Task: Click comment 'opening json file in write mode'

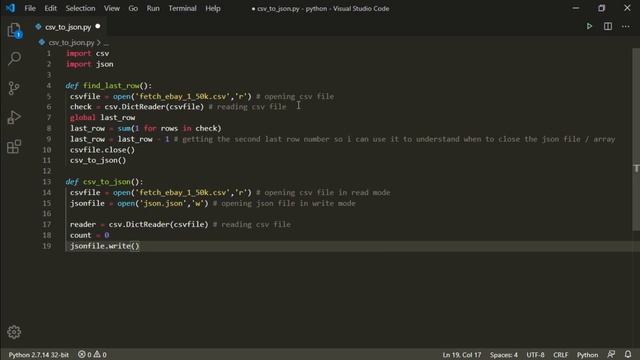Action: [x=288, y=203]
